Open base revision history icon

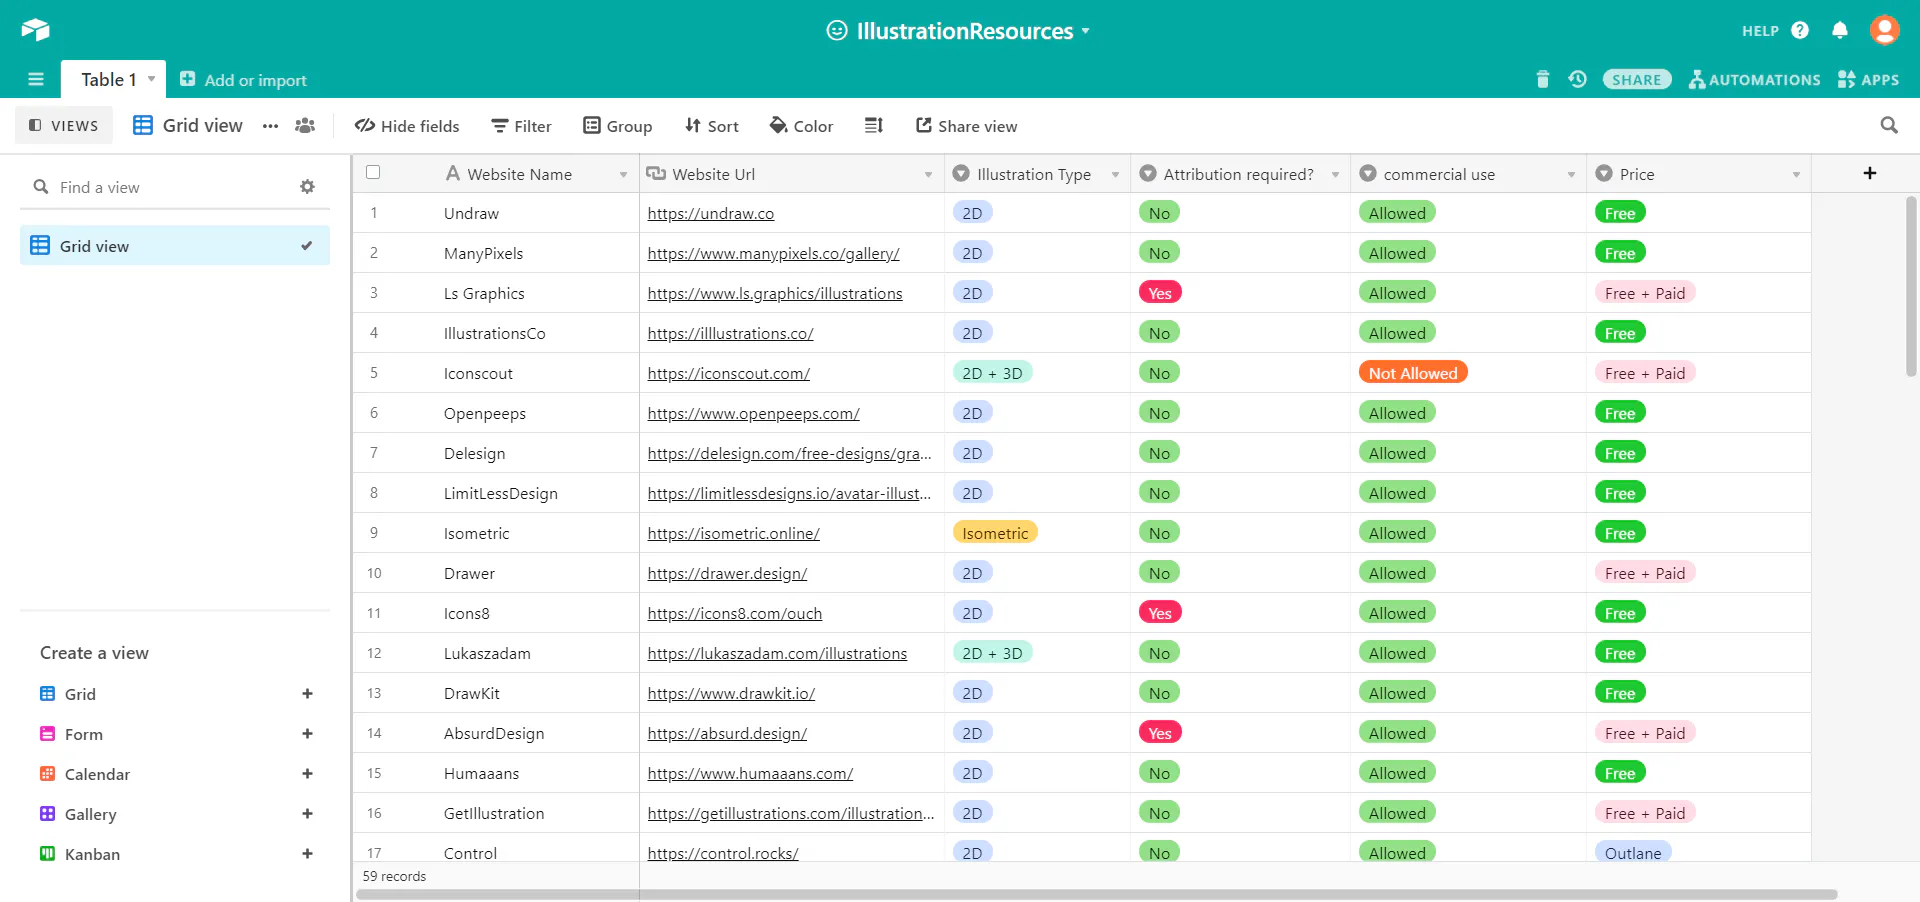point(1578,79)
